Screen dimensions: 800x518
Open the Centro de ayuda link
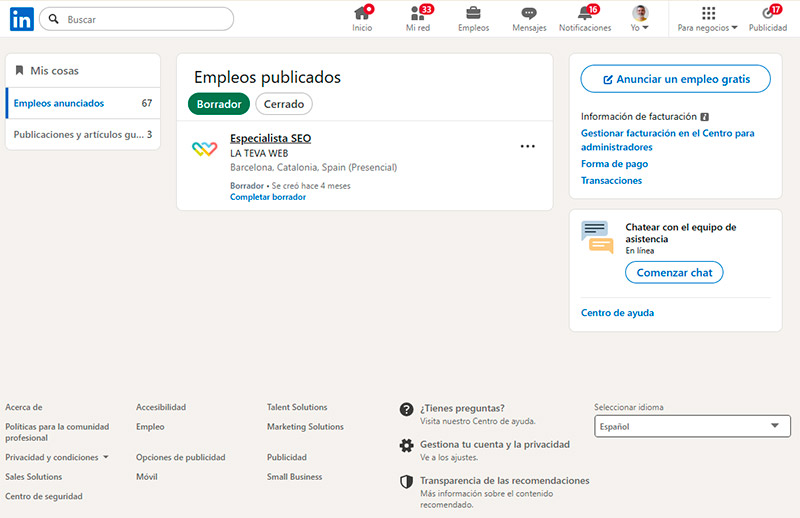pos(617,313)
